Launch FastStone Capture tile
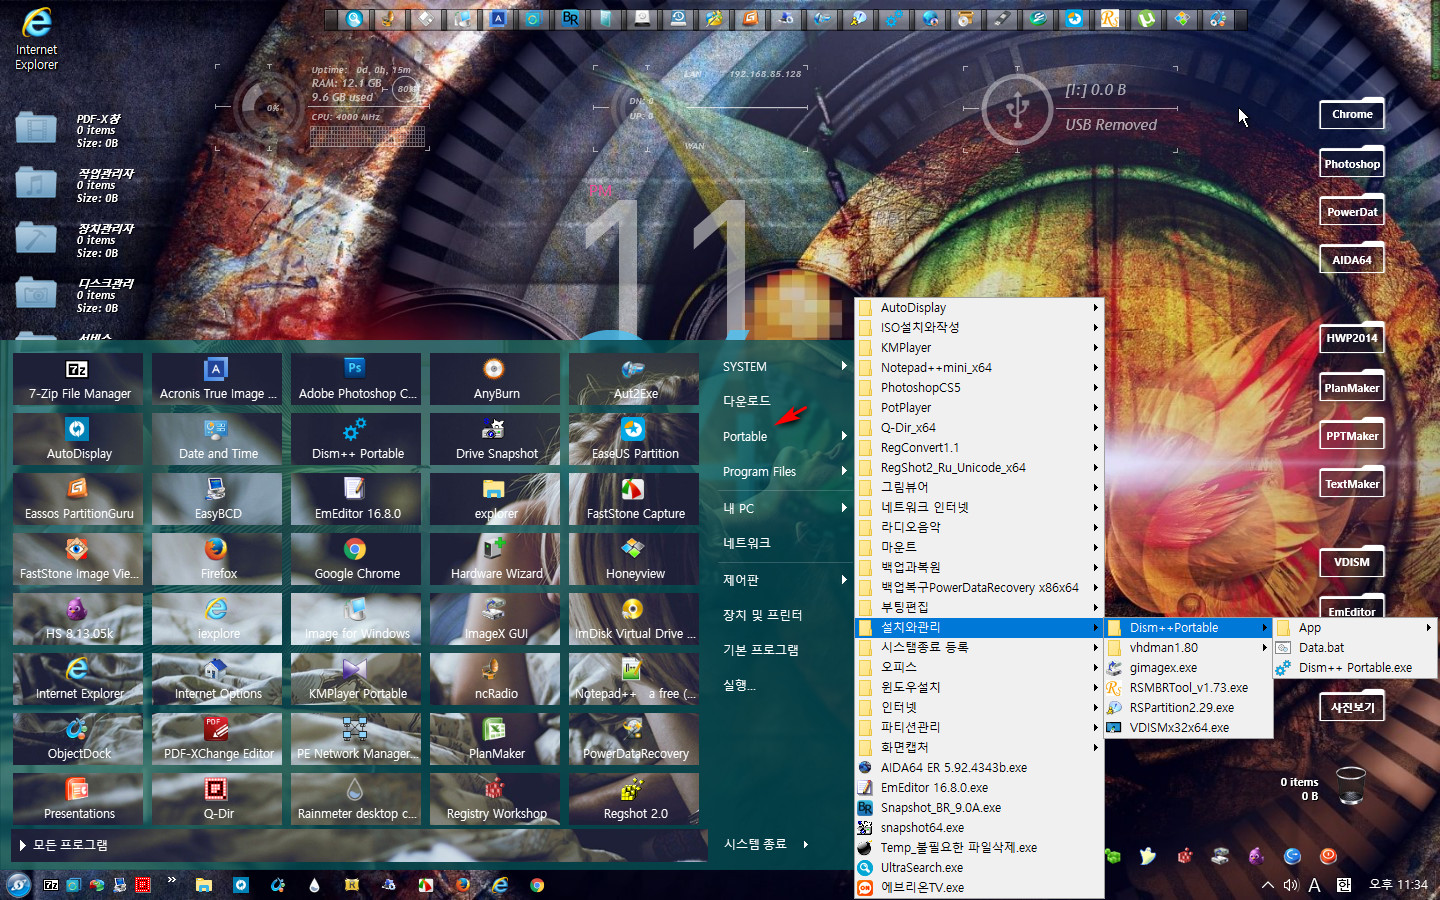1440x900 pixels. coord(634,499)
